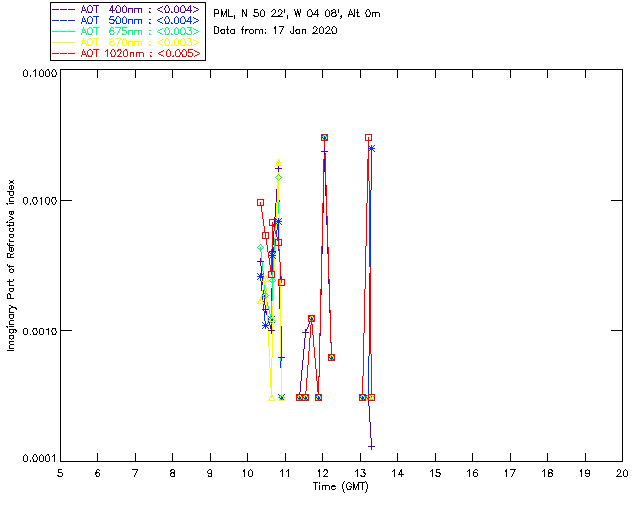Screen dimensions: 640x512
Task: Click the x-axis tick label 20
Action: point(622,473)
